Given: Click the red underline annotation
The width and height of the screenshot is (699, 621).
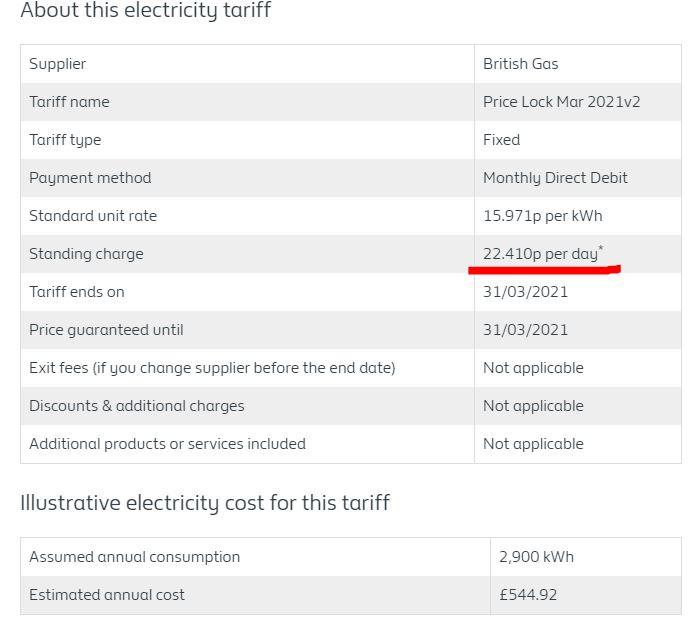Looking at the screenshot, I should 544,270.
